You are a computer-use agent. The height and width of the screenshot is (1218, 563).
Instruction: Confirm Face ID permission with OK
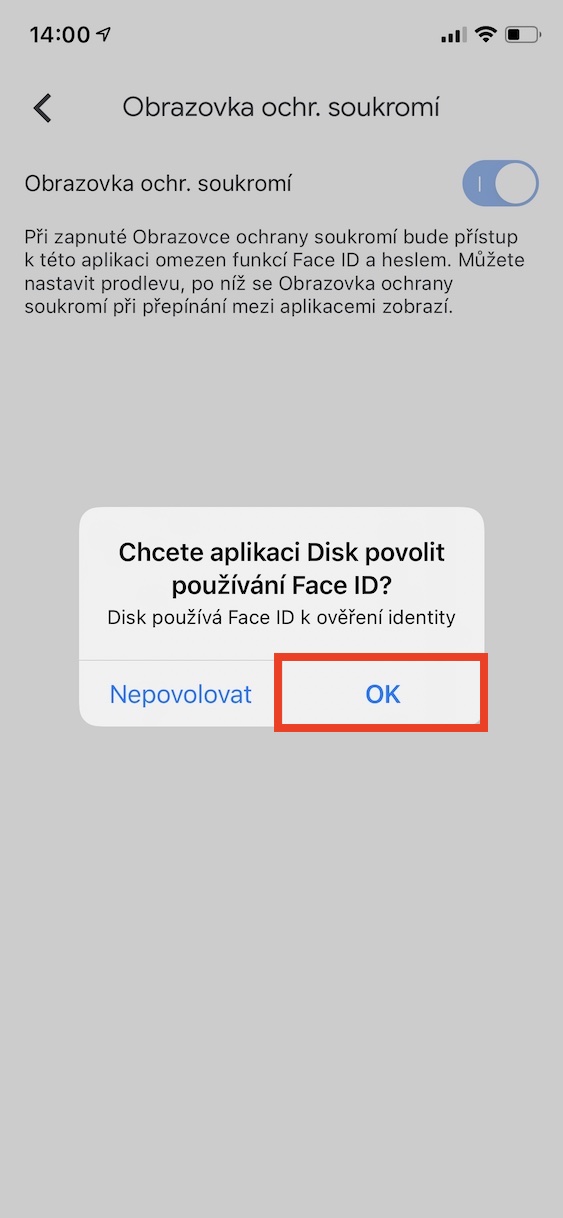(x=383, y=693)
